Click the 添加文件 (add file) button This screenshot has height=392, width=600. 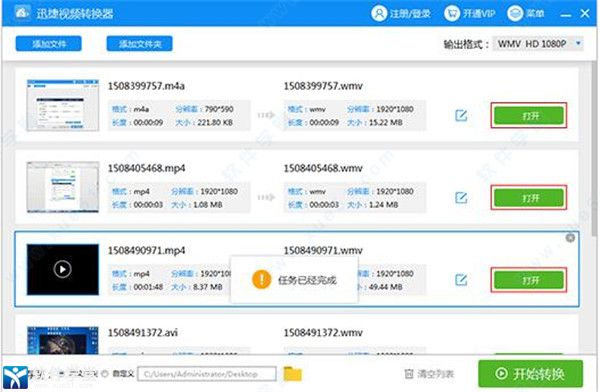point(49,44)
